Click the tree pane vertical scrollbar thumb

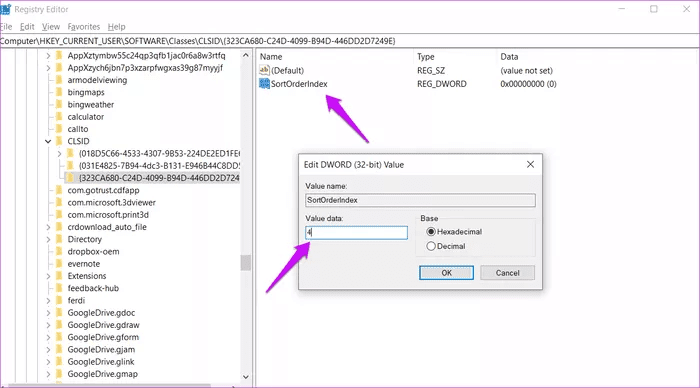pyautogui.click(x=246, y=263)
